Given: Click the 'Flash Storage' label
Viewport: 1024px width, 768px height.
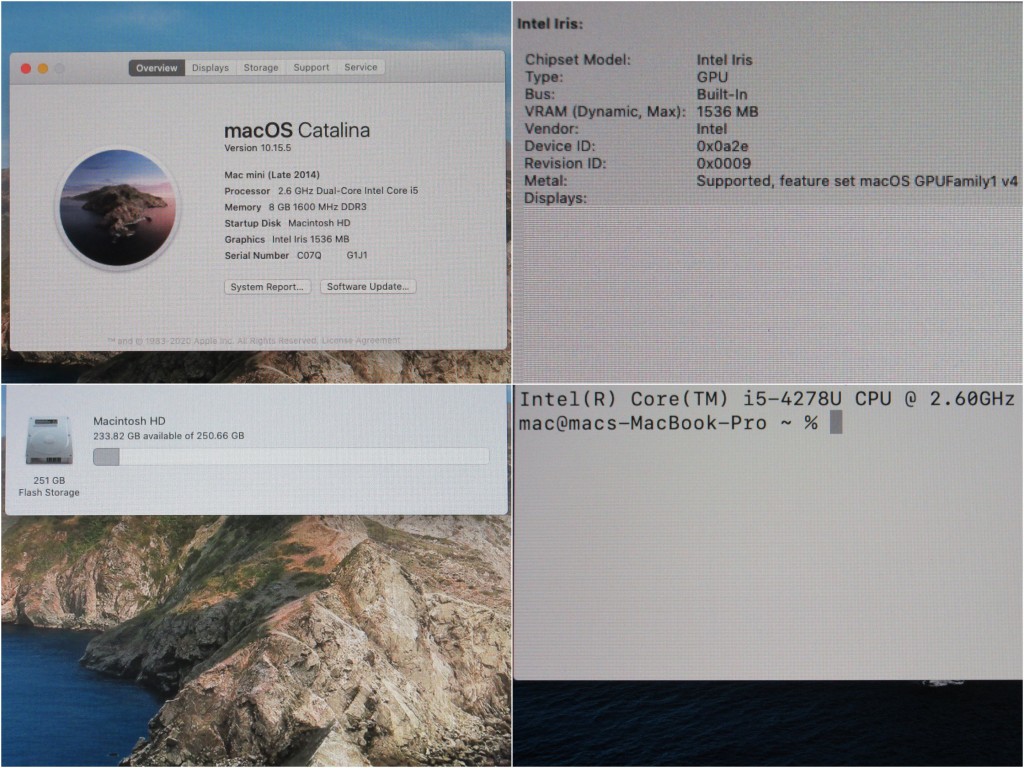Looking at the screenshot, I should coord(49,492).
